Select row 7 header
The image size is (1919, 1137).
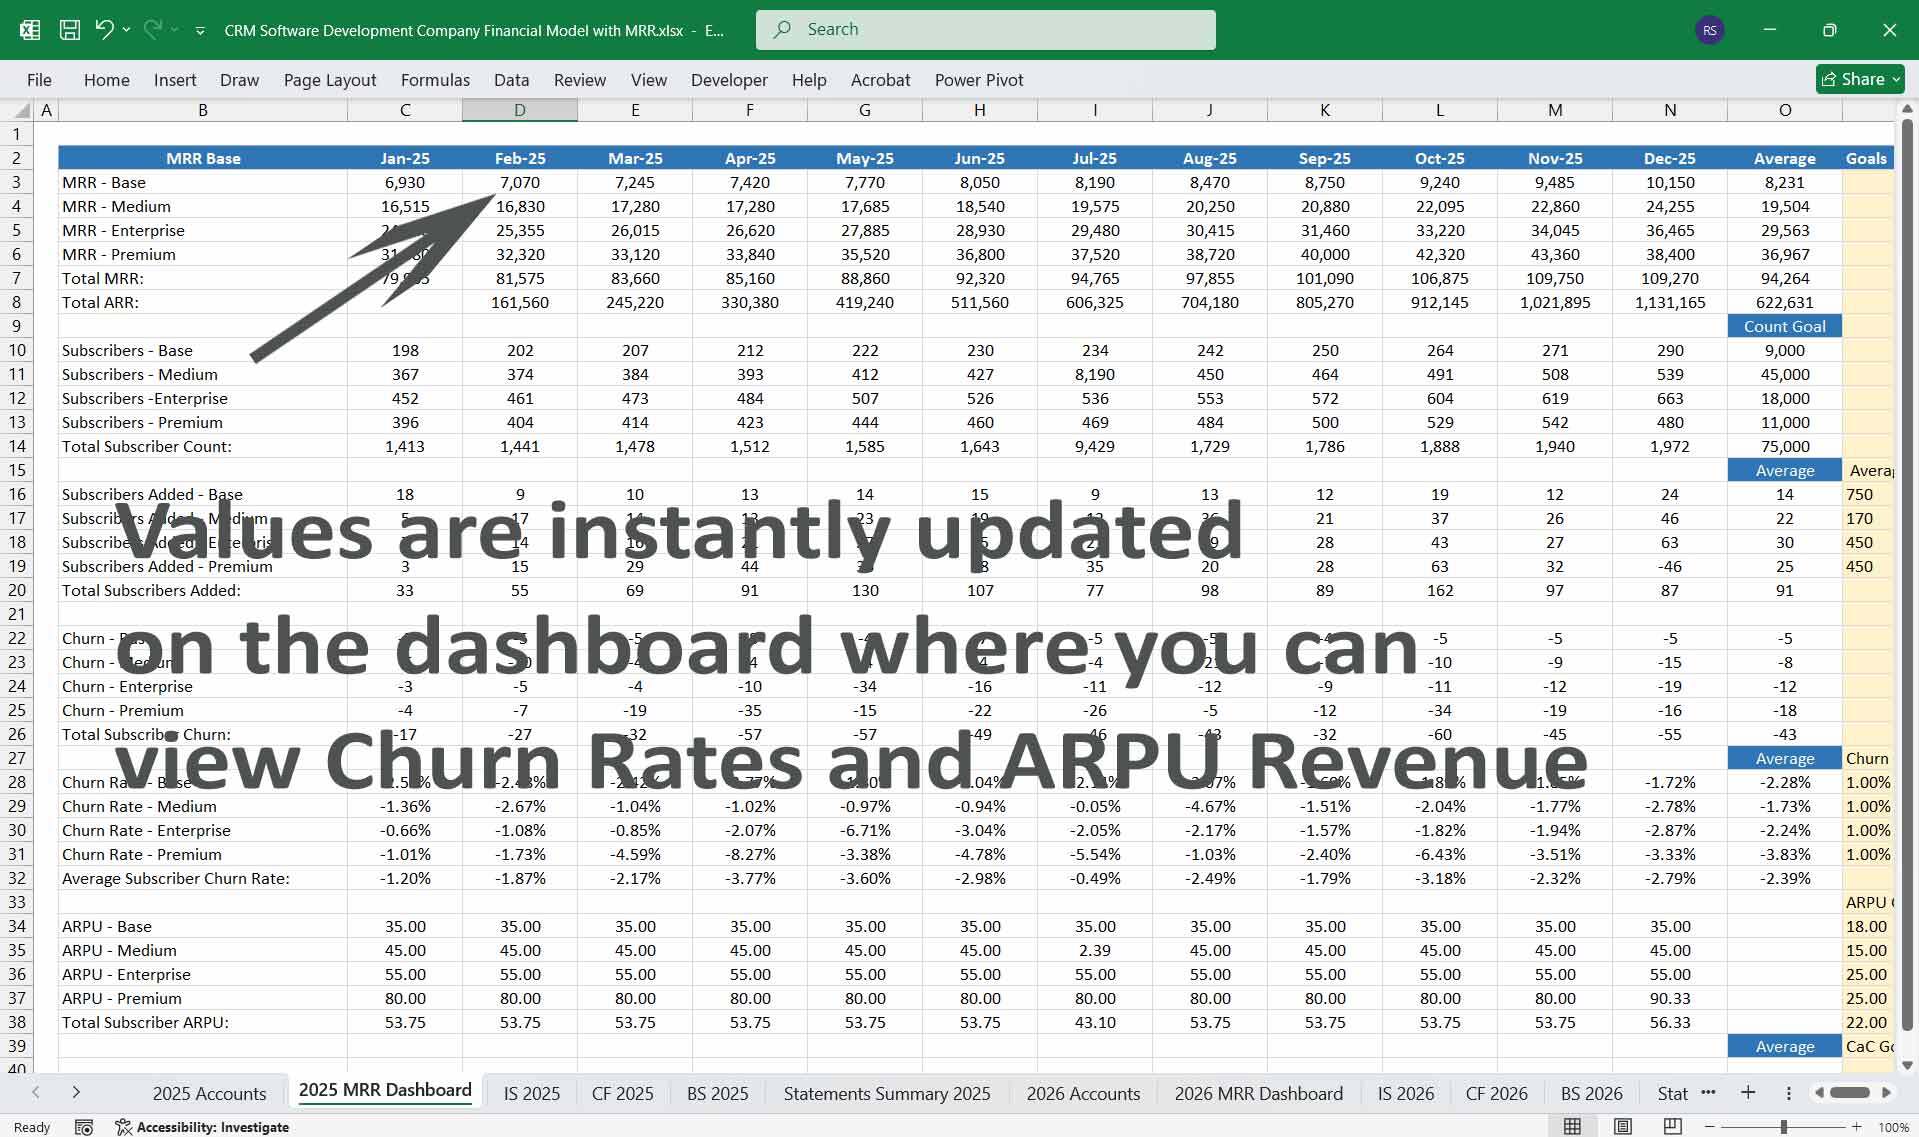coord(17,278)
